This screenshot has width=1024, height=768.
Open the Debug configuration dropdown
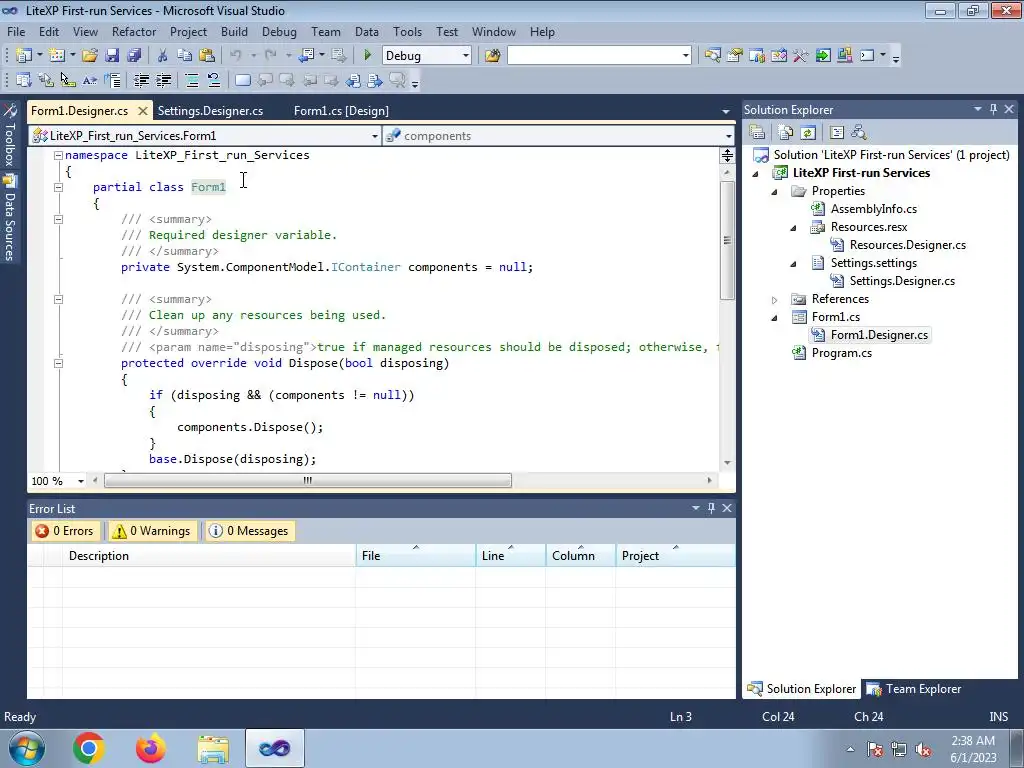pos(465,56)
